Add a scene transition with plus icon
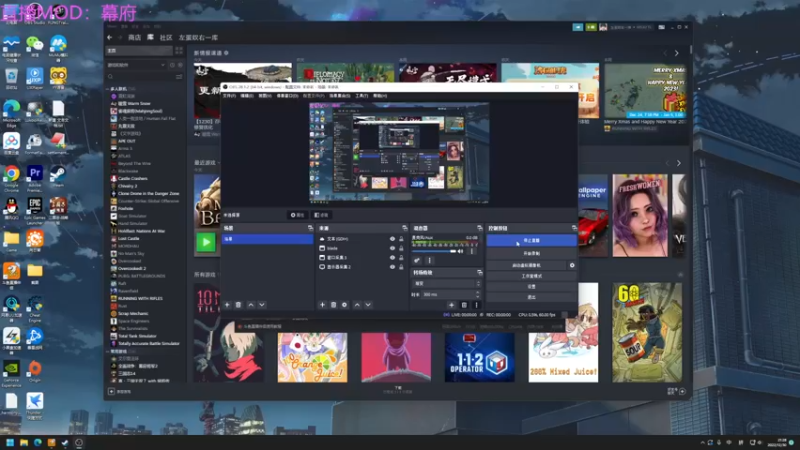The width and height of the screenshot is (800, 450). coord(451,305)
